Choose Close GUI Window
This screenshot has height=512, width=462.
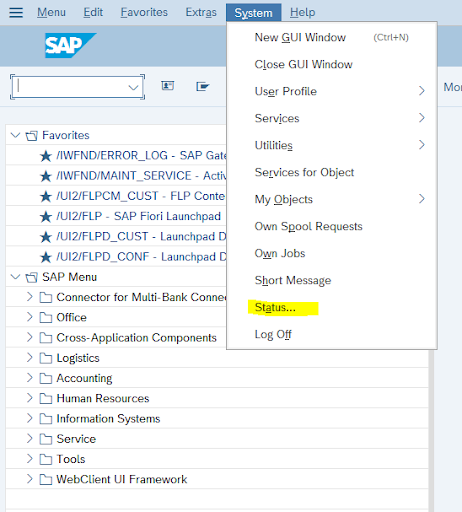[332, 64]
